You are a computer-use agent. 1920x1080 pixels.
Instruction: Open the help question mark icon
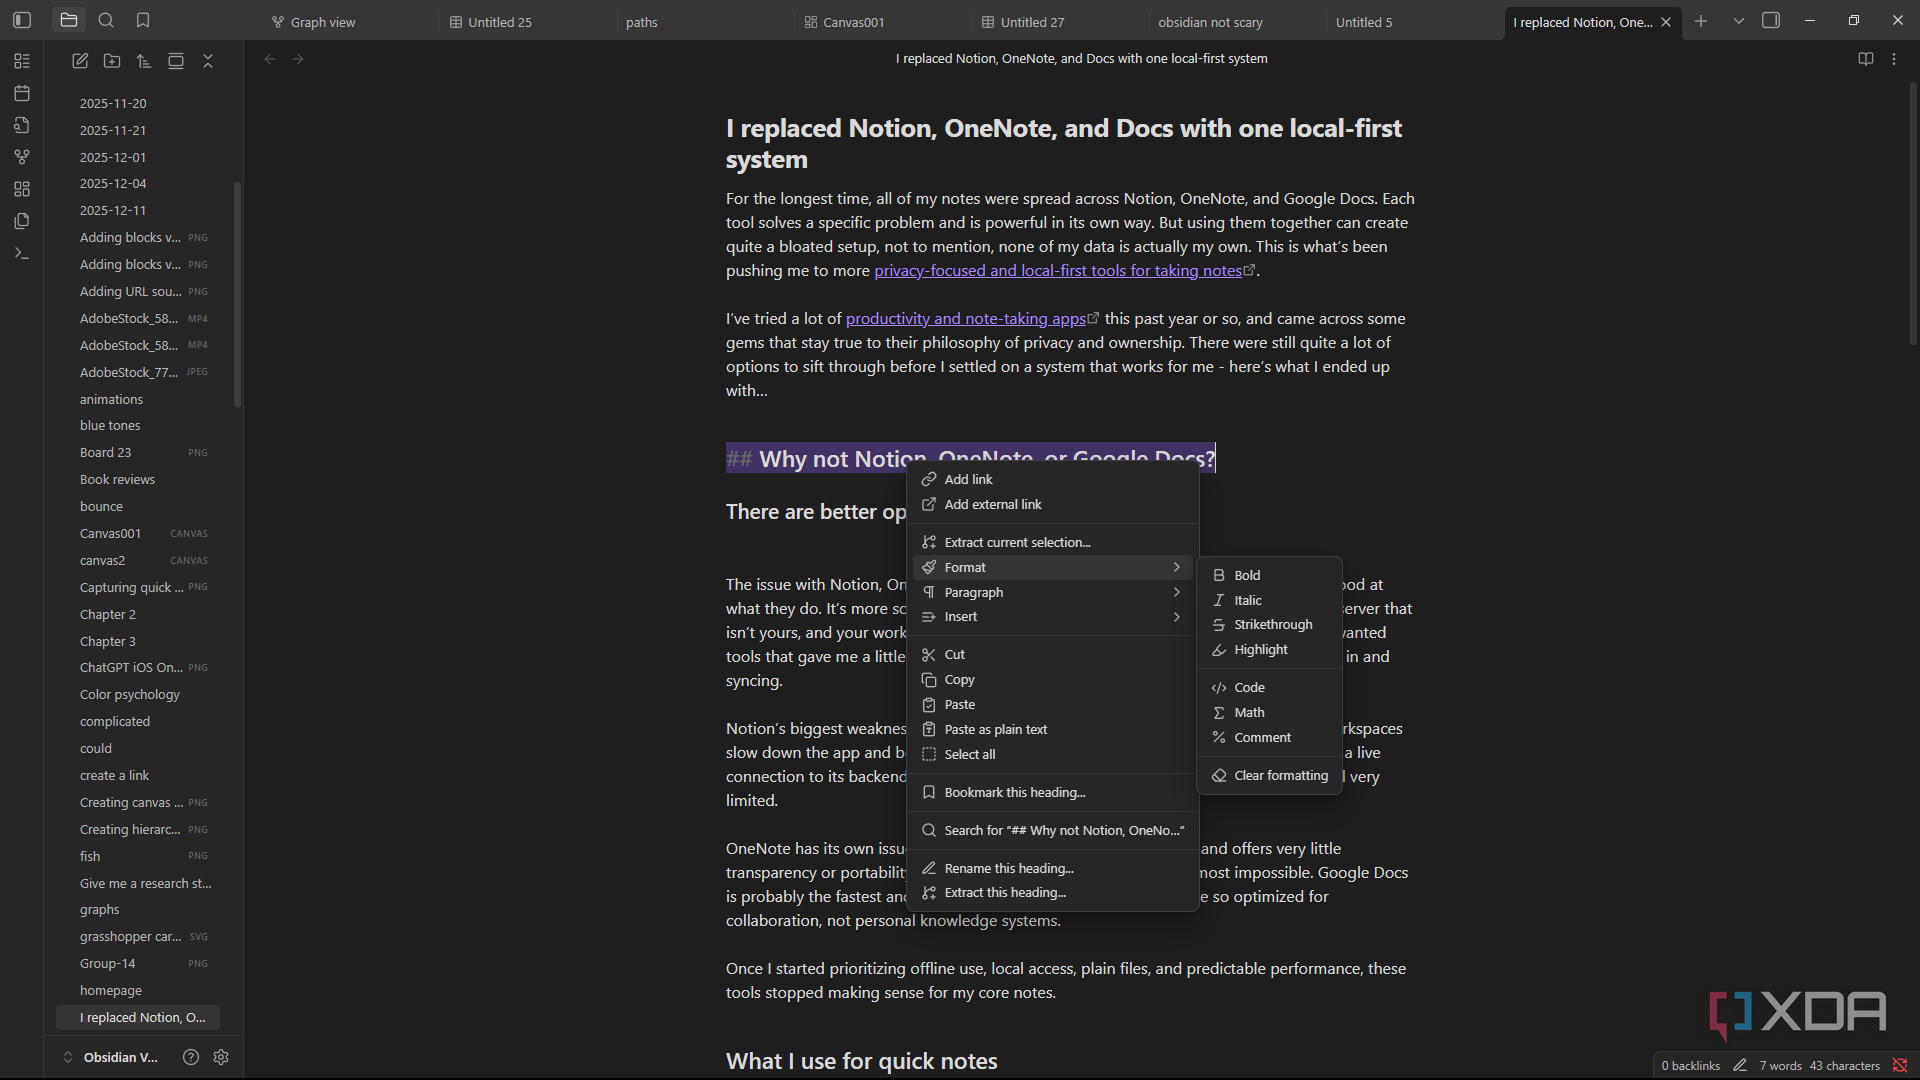[191, 1057]
